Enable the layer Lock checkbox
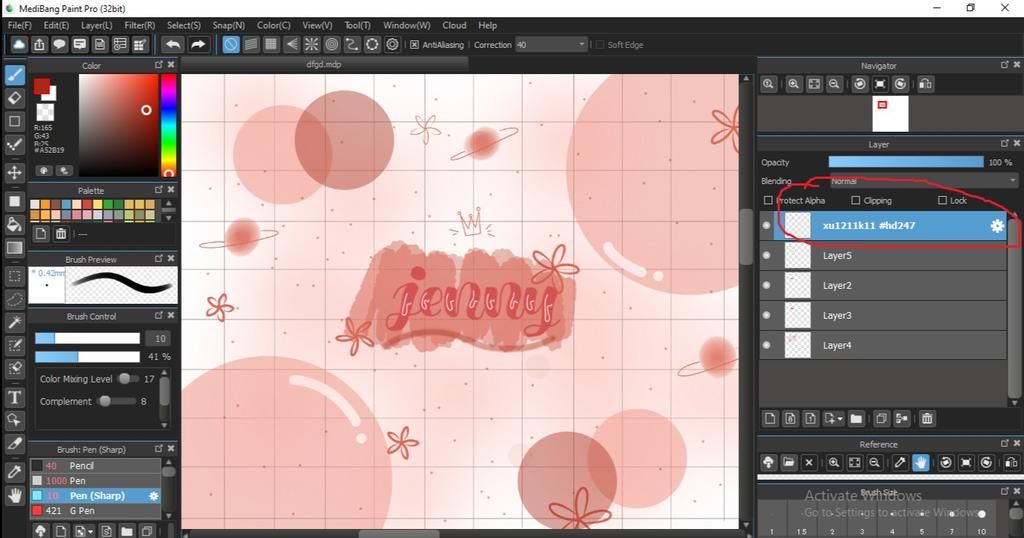Screen dimensions: 1024x538 [942, 200]
